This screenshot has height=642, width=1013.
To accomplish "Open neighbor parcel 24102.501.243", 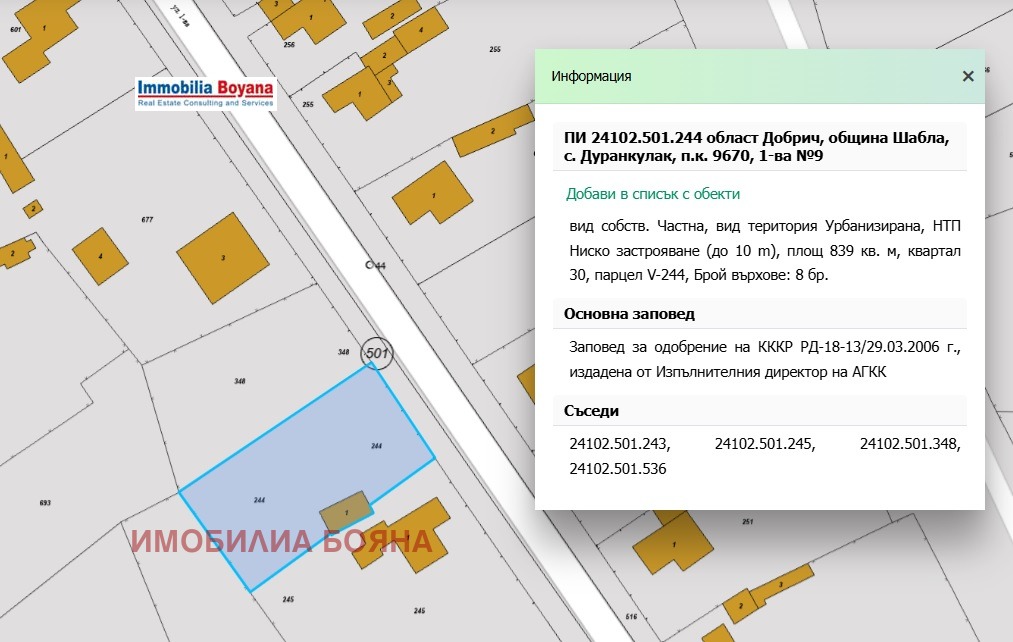I will [x=619, y=444].
